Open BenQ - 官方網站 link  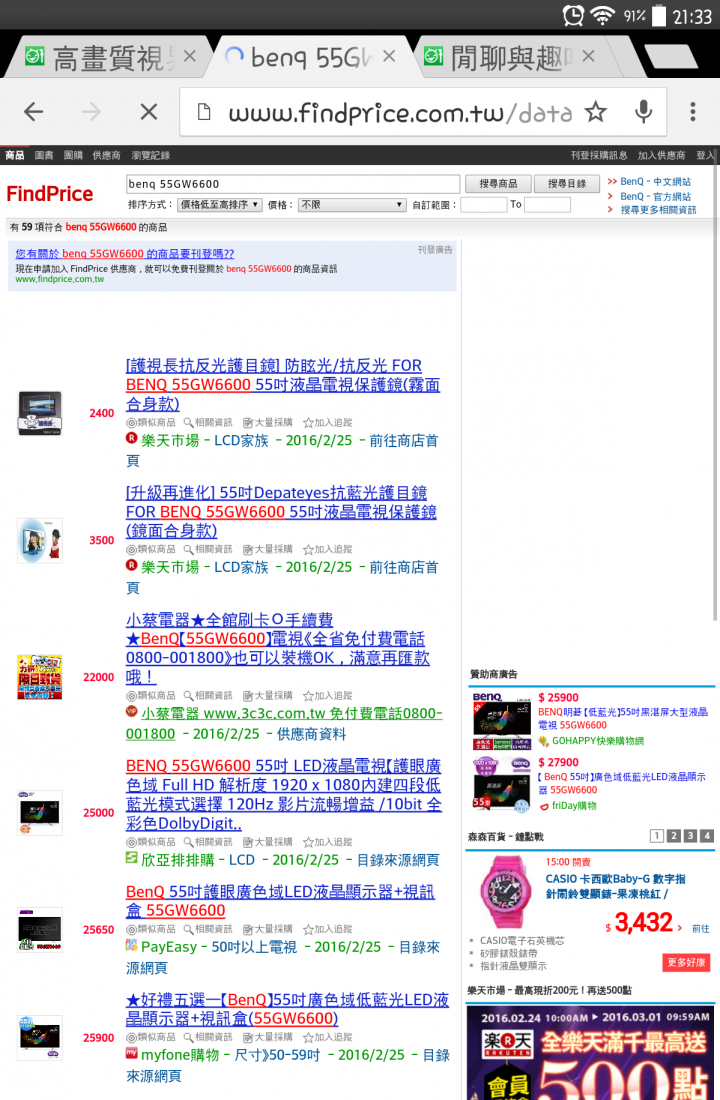[x=655, y=196]
